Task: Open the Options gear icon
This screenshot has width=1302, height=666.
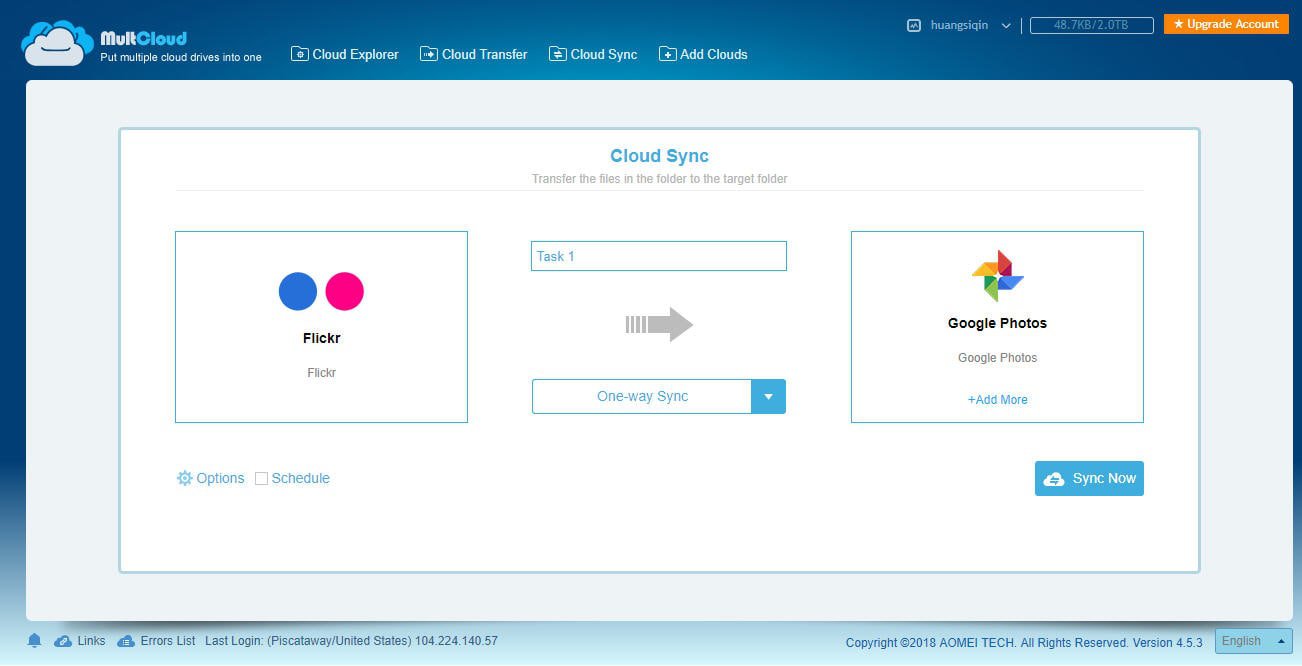Action: [x=184, y=478]
